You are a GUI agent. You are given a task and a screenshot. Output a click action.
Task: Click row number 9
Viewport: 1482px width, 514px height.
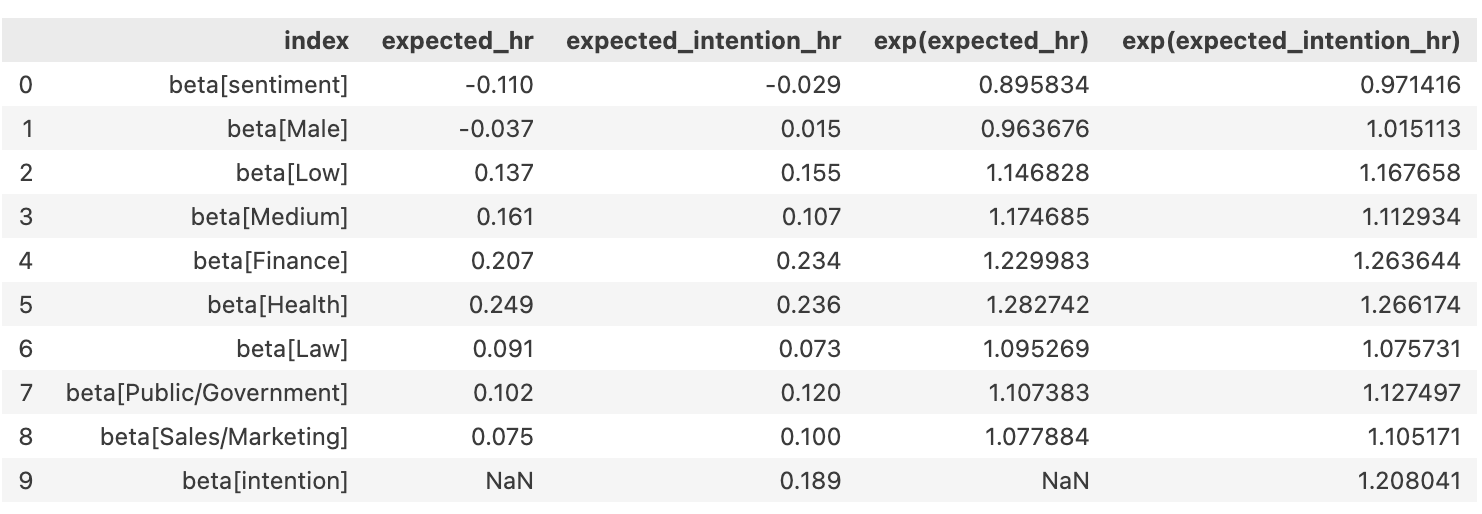26,481
